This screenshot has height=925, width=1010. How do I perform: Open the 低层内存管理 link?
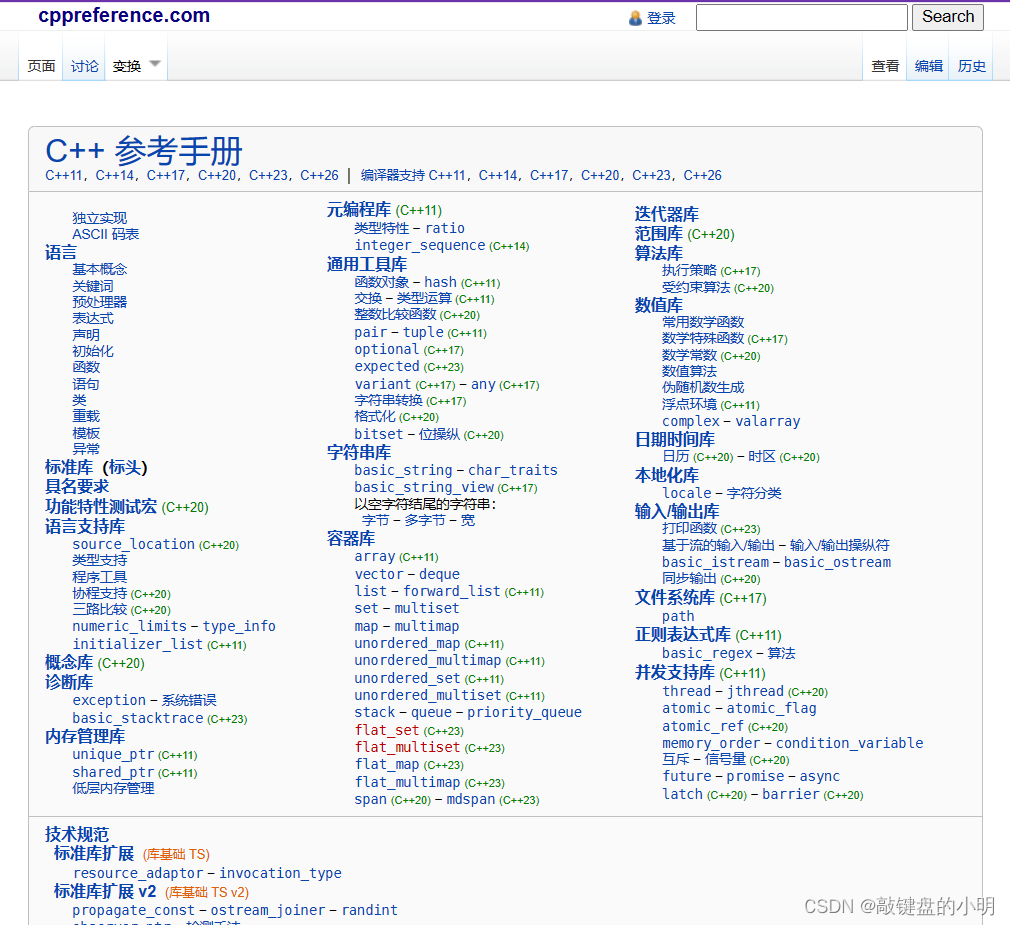[113, 788]
